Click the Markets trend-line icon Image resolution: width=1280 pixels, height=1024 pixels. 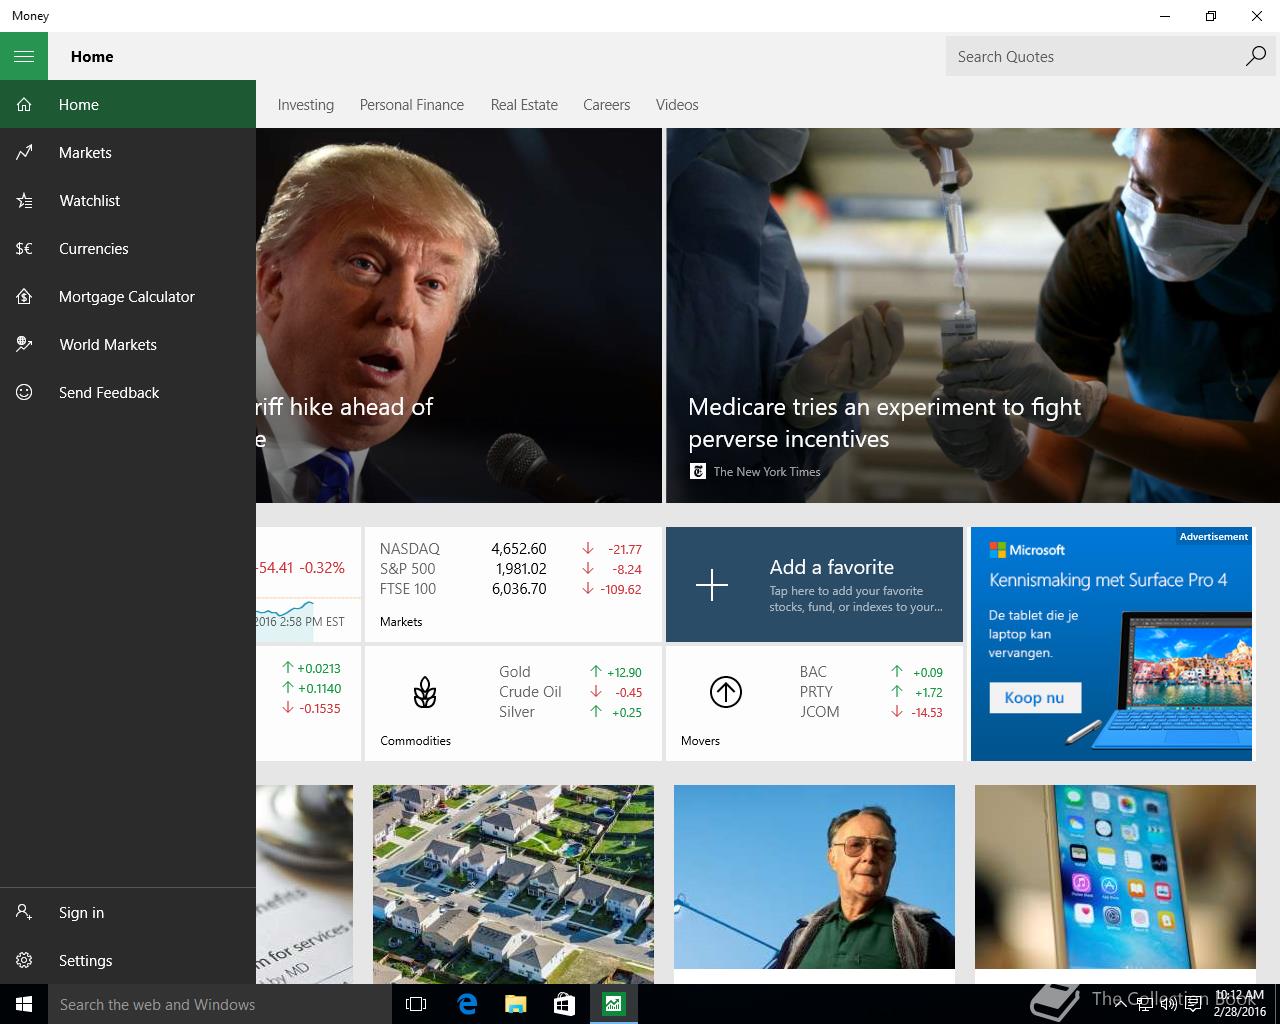coord(24,152)
